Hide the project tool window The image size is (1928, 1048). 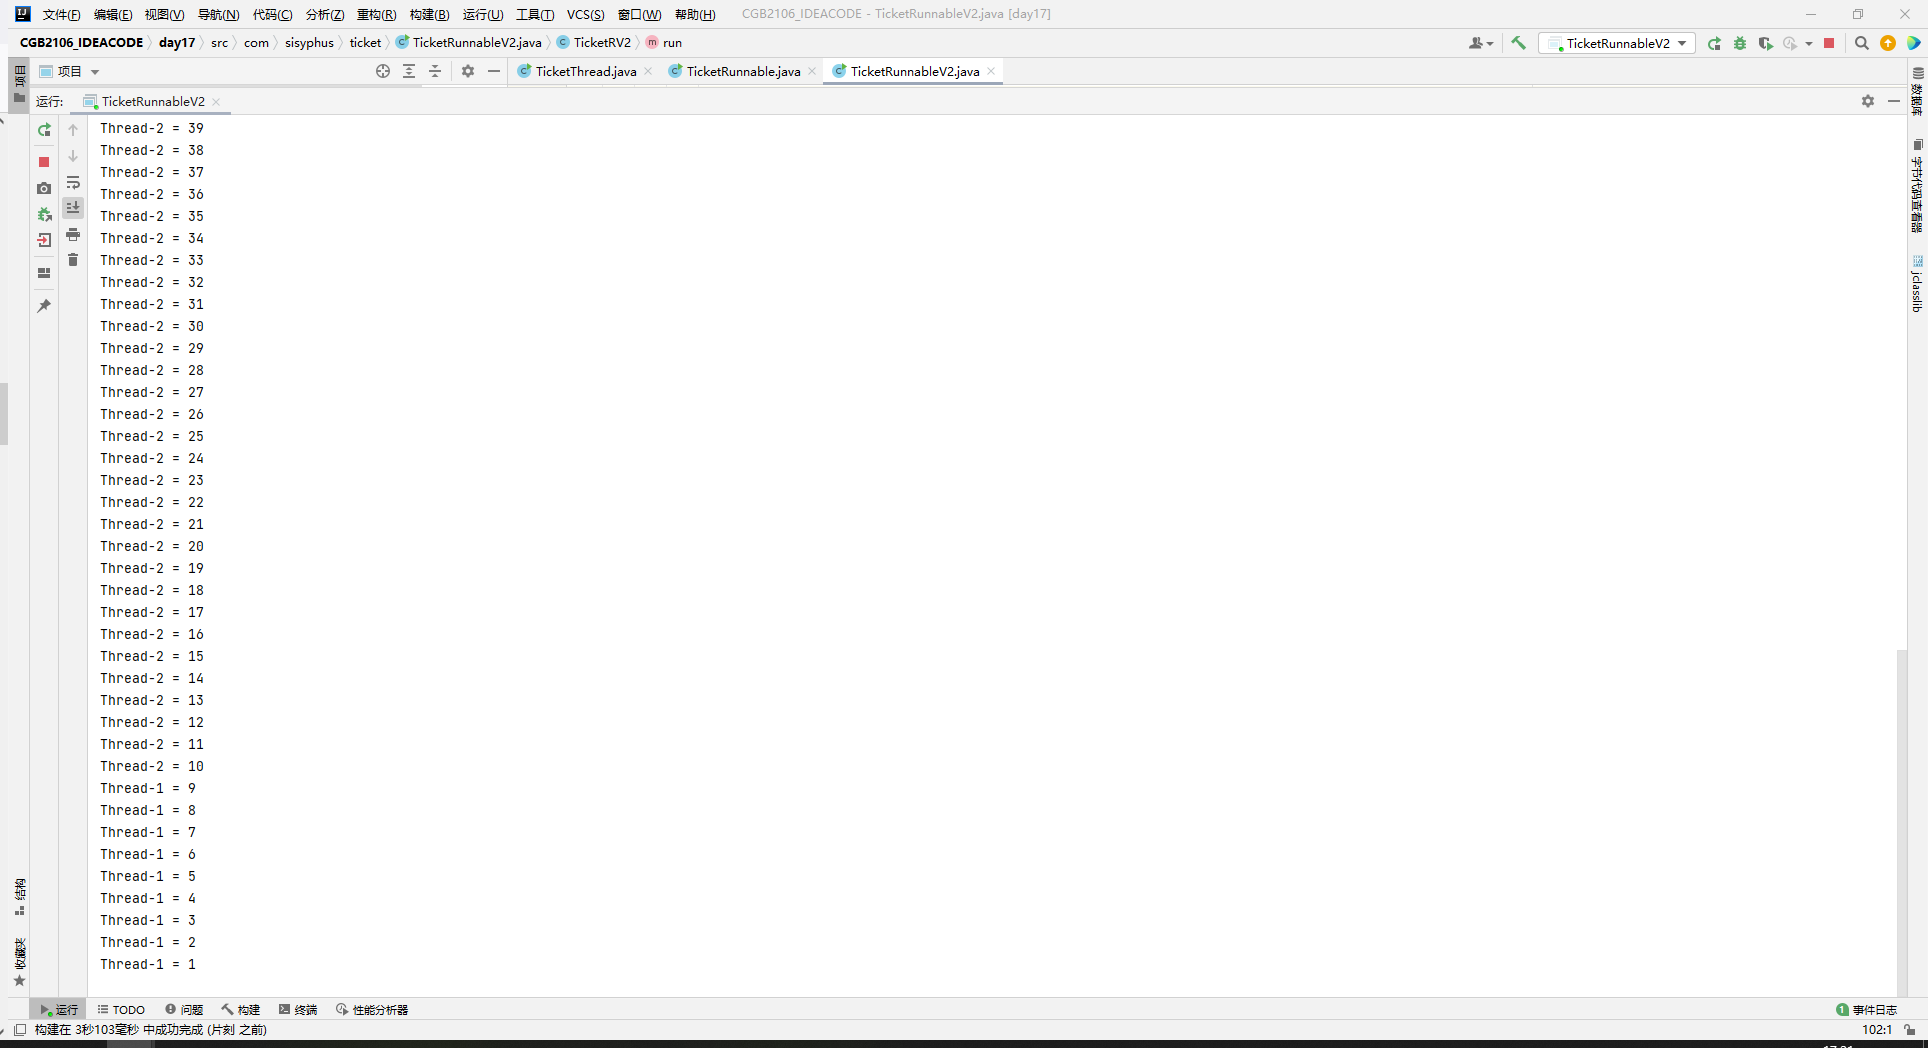click(x=494, y=71)
